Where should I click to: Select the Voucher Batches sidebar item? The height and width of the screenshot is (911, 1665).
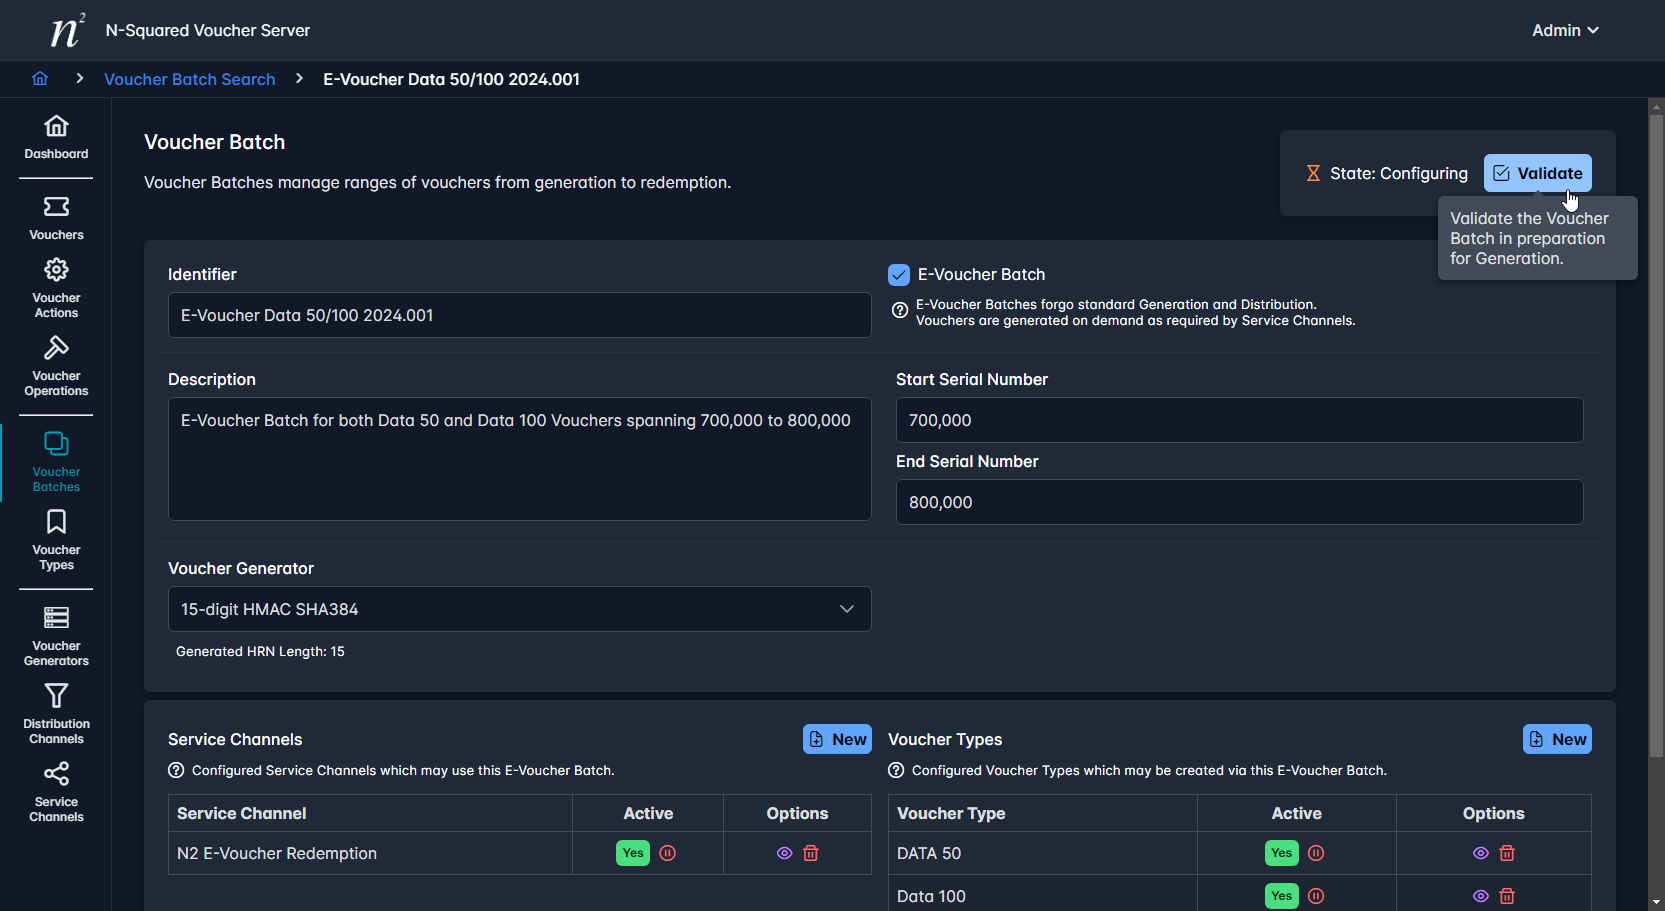pos(56,461)
